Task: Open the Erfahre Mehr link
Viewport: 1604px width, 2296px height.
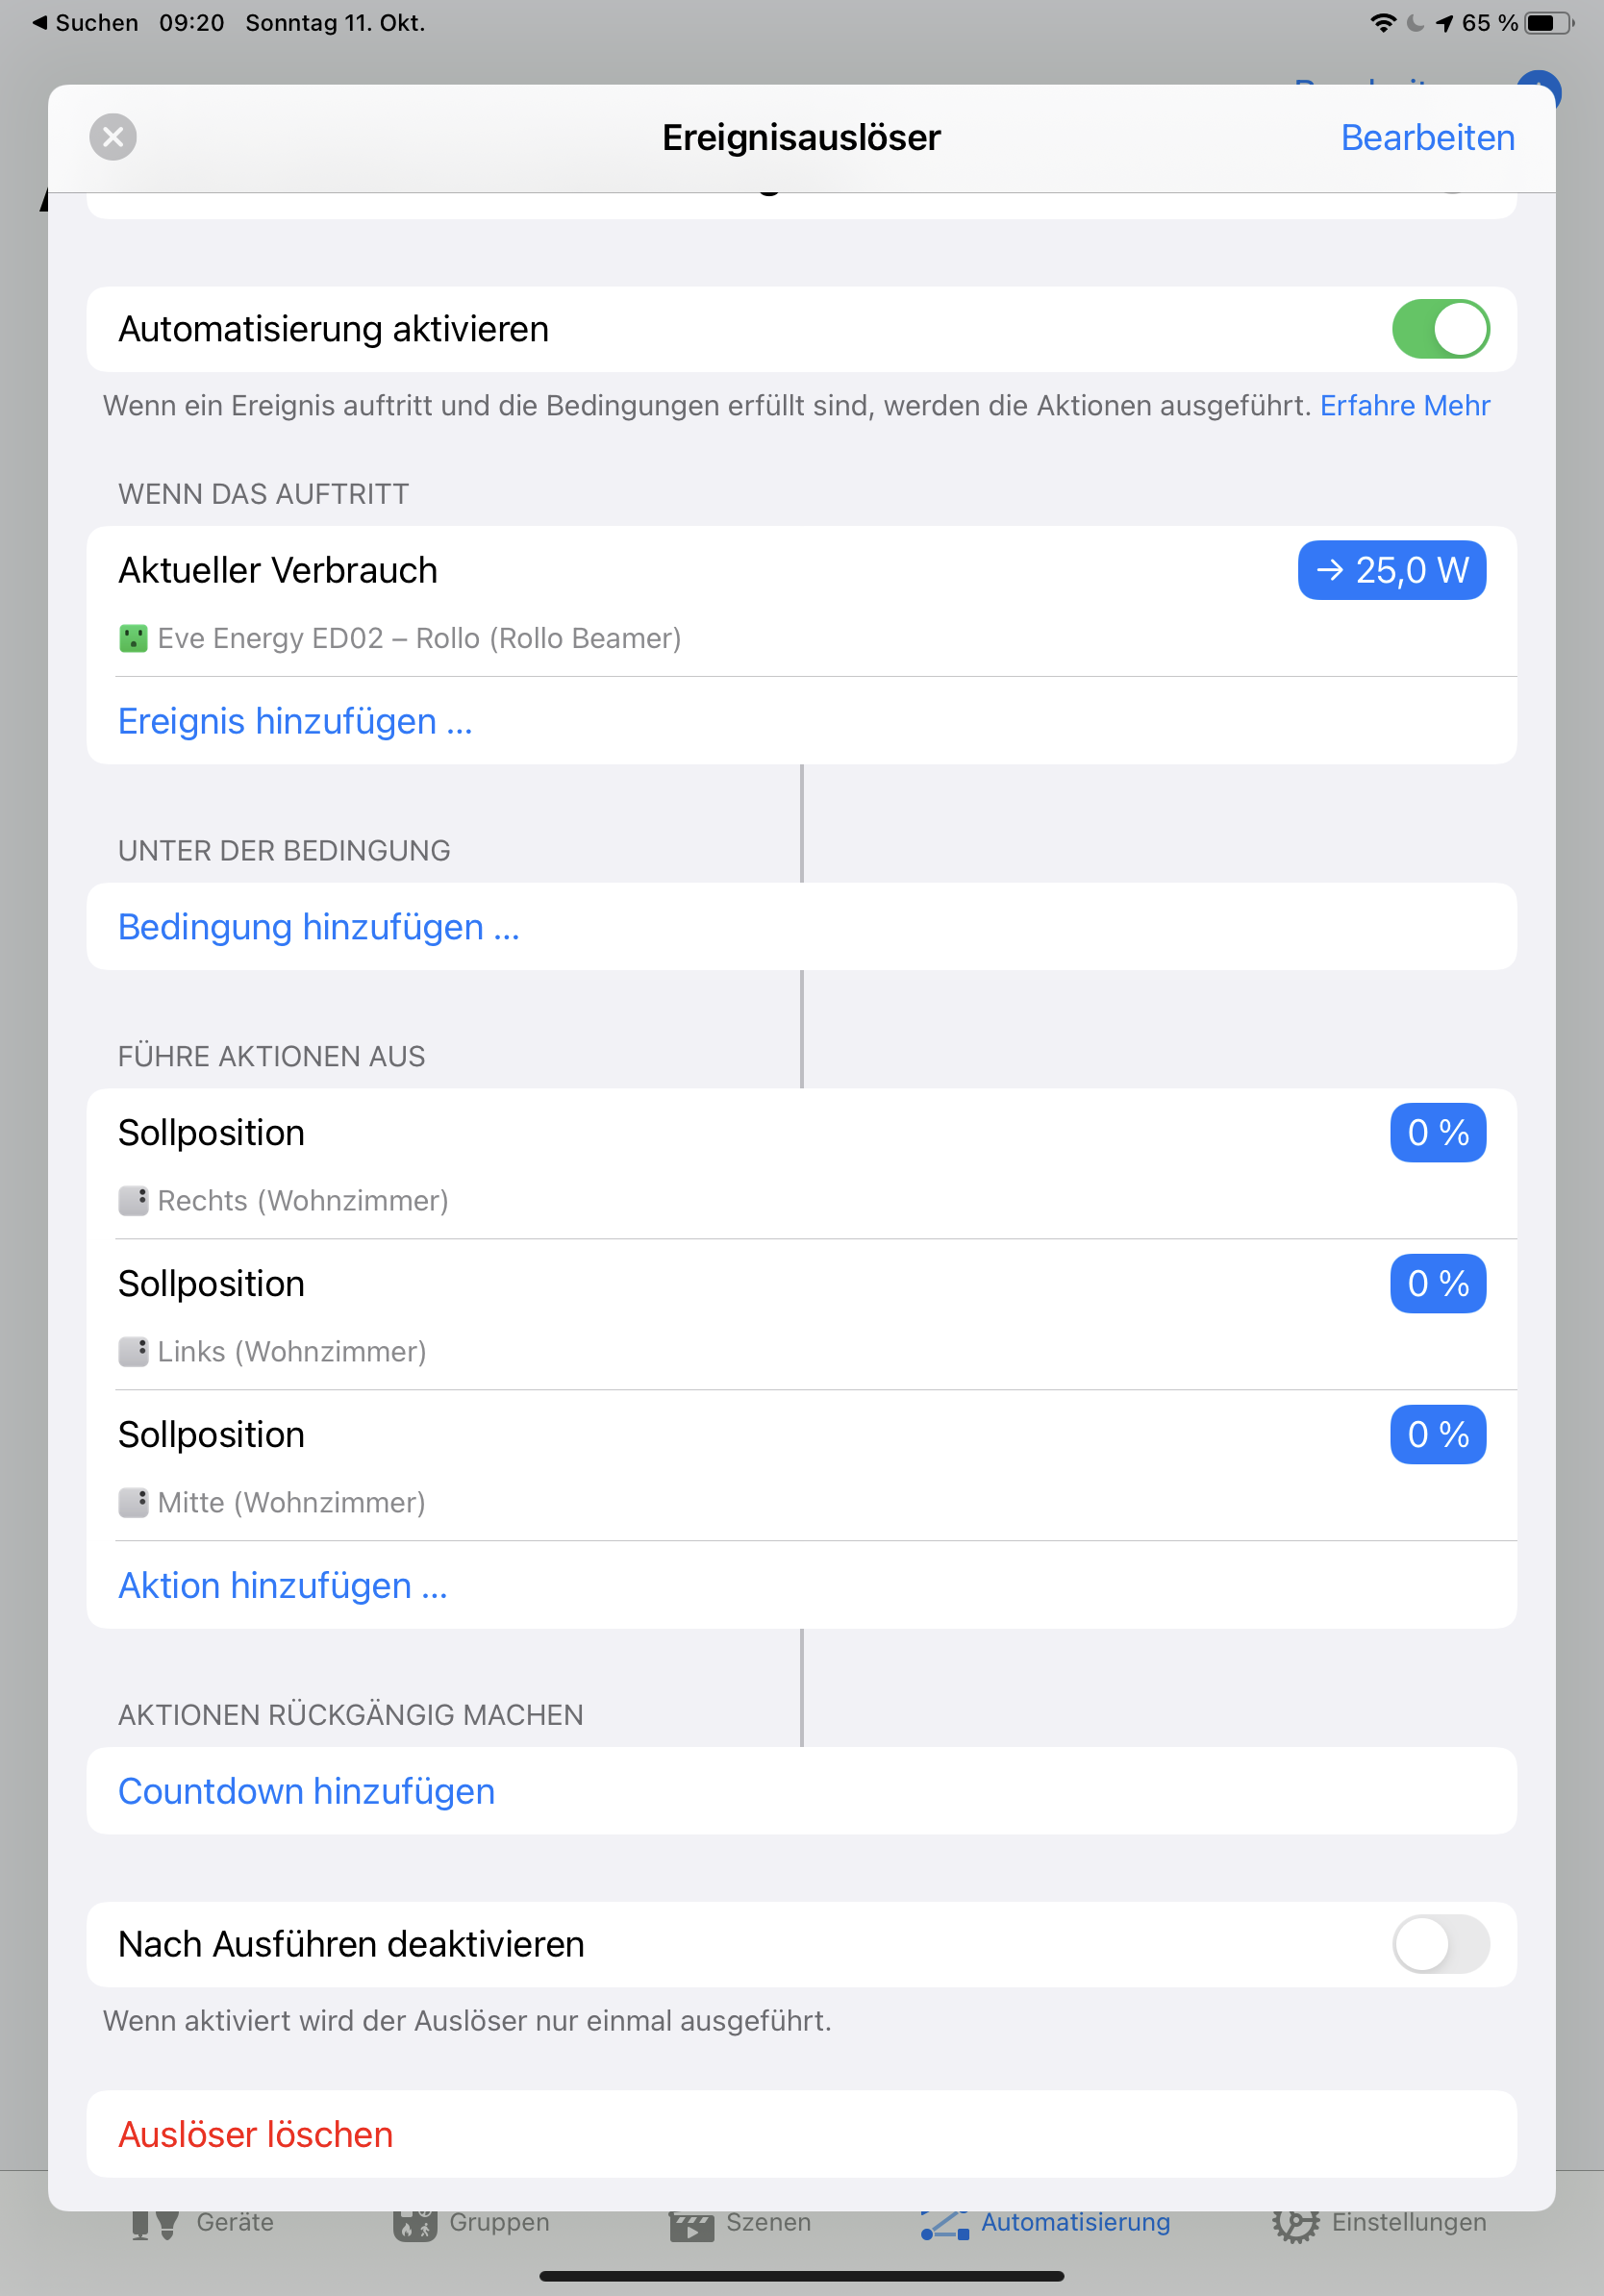Action: [x=1404, y=406]
